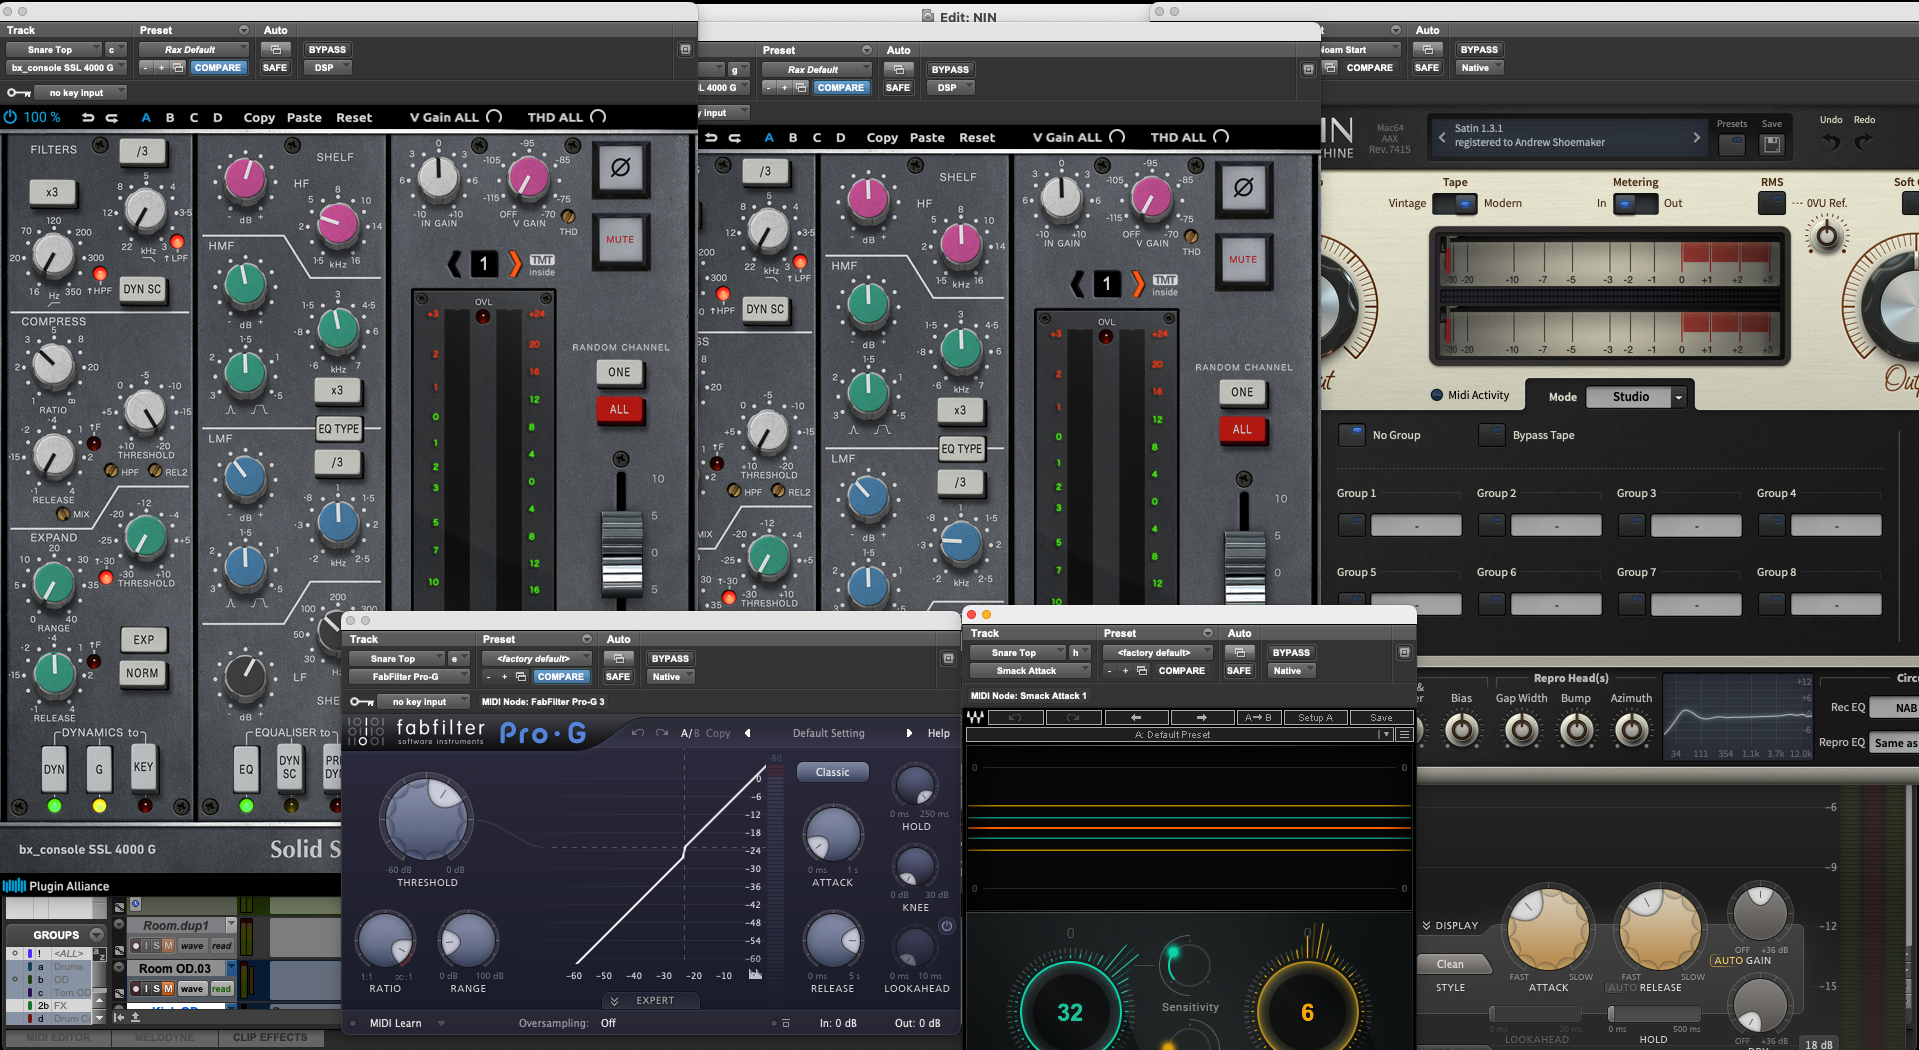Click ONE random channel in left bx_console
Image resolution: width=1919 pixels, height=1050 pixels.
[620, 372]
